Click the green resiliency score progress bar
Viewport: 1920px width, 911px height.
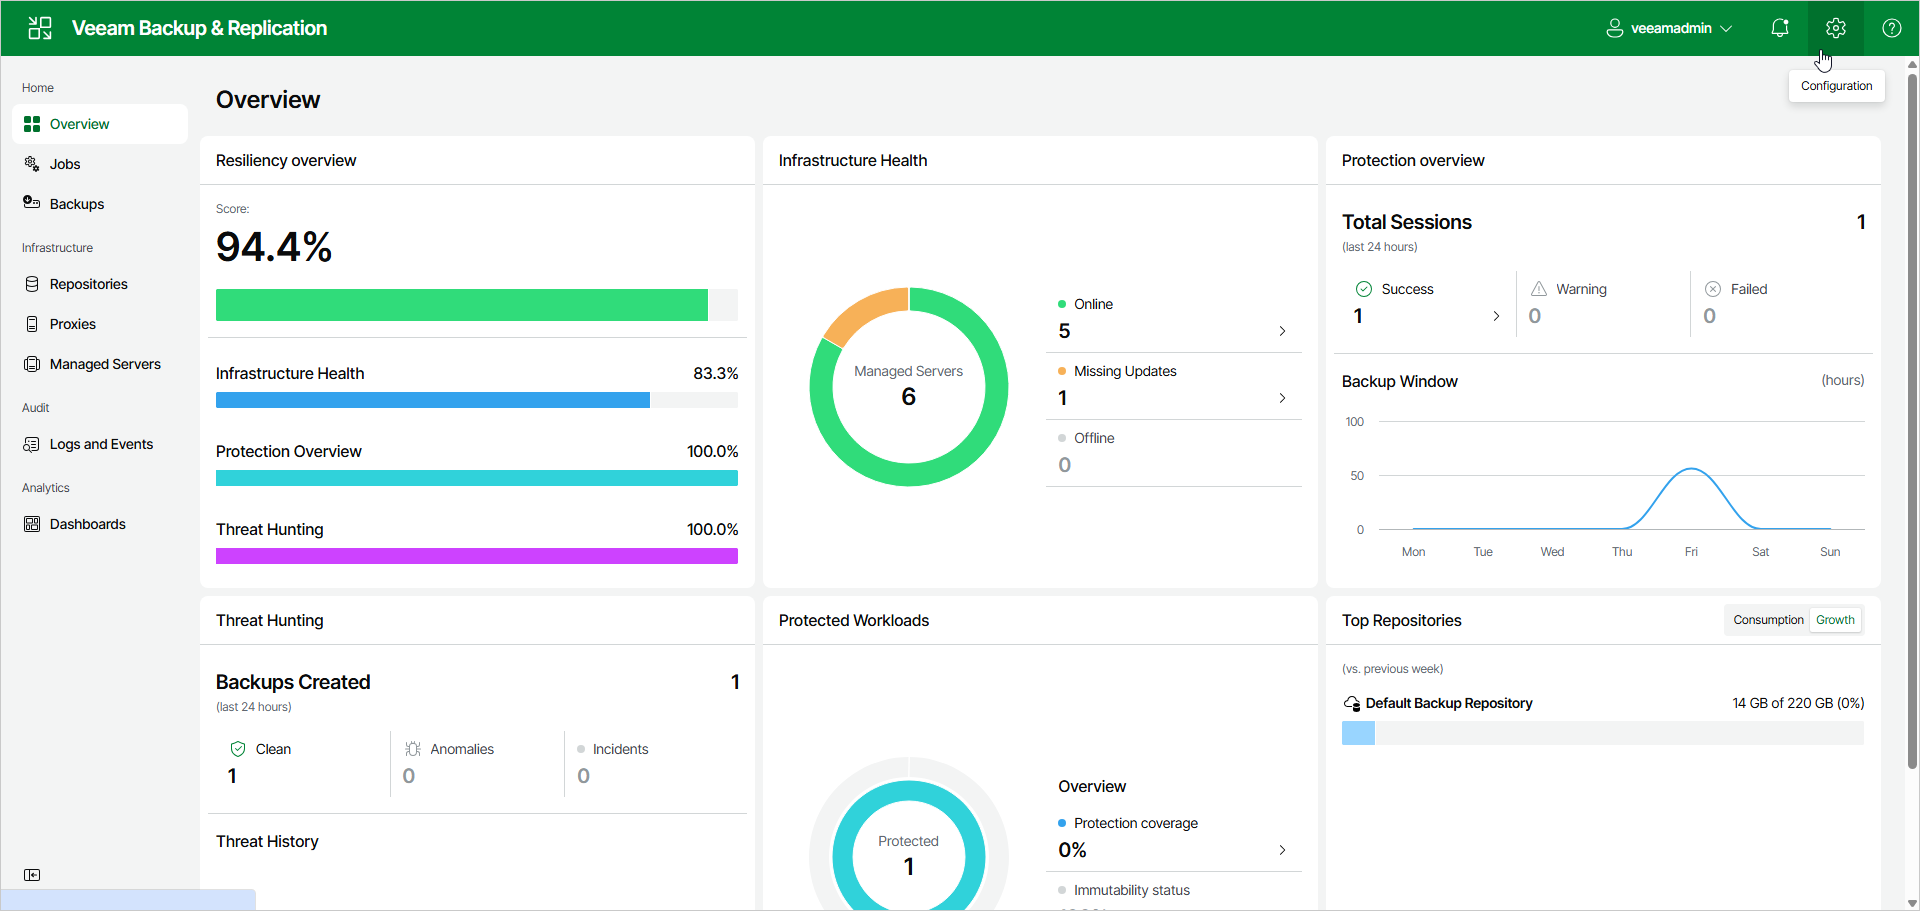[477, 305]
